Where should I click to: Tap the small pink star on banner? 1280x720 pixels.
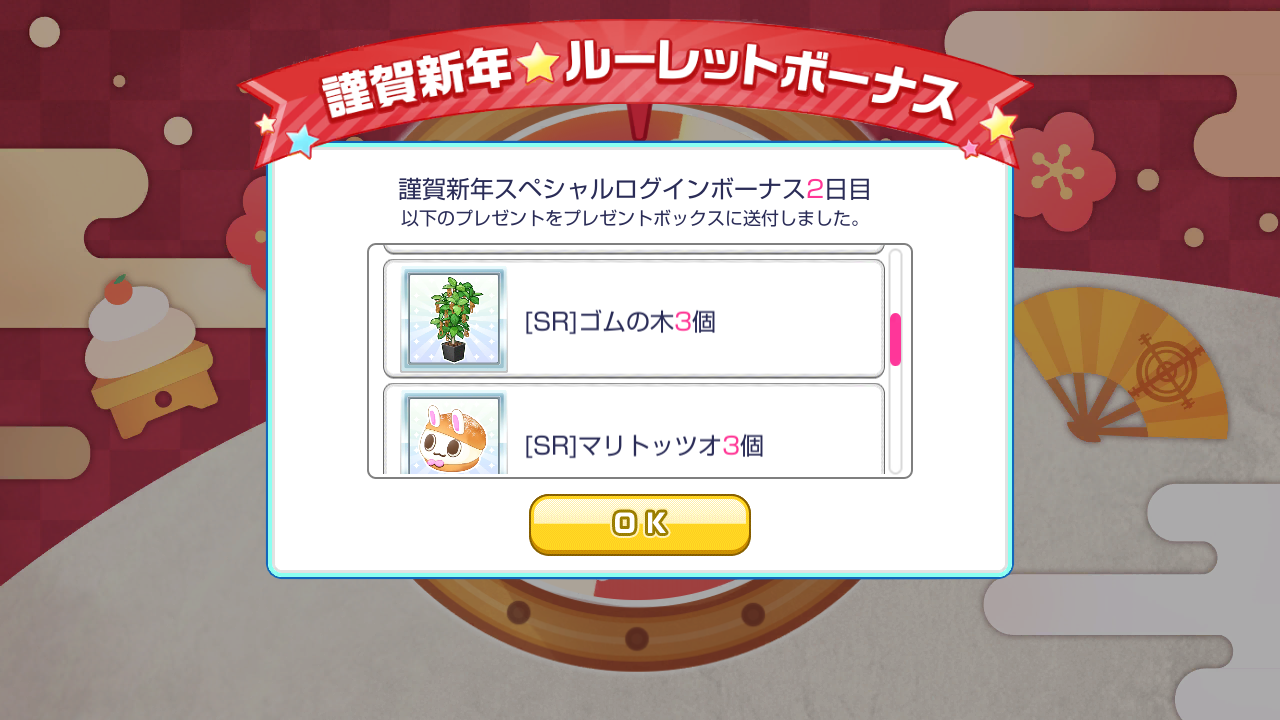pos(969,149)
